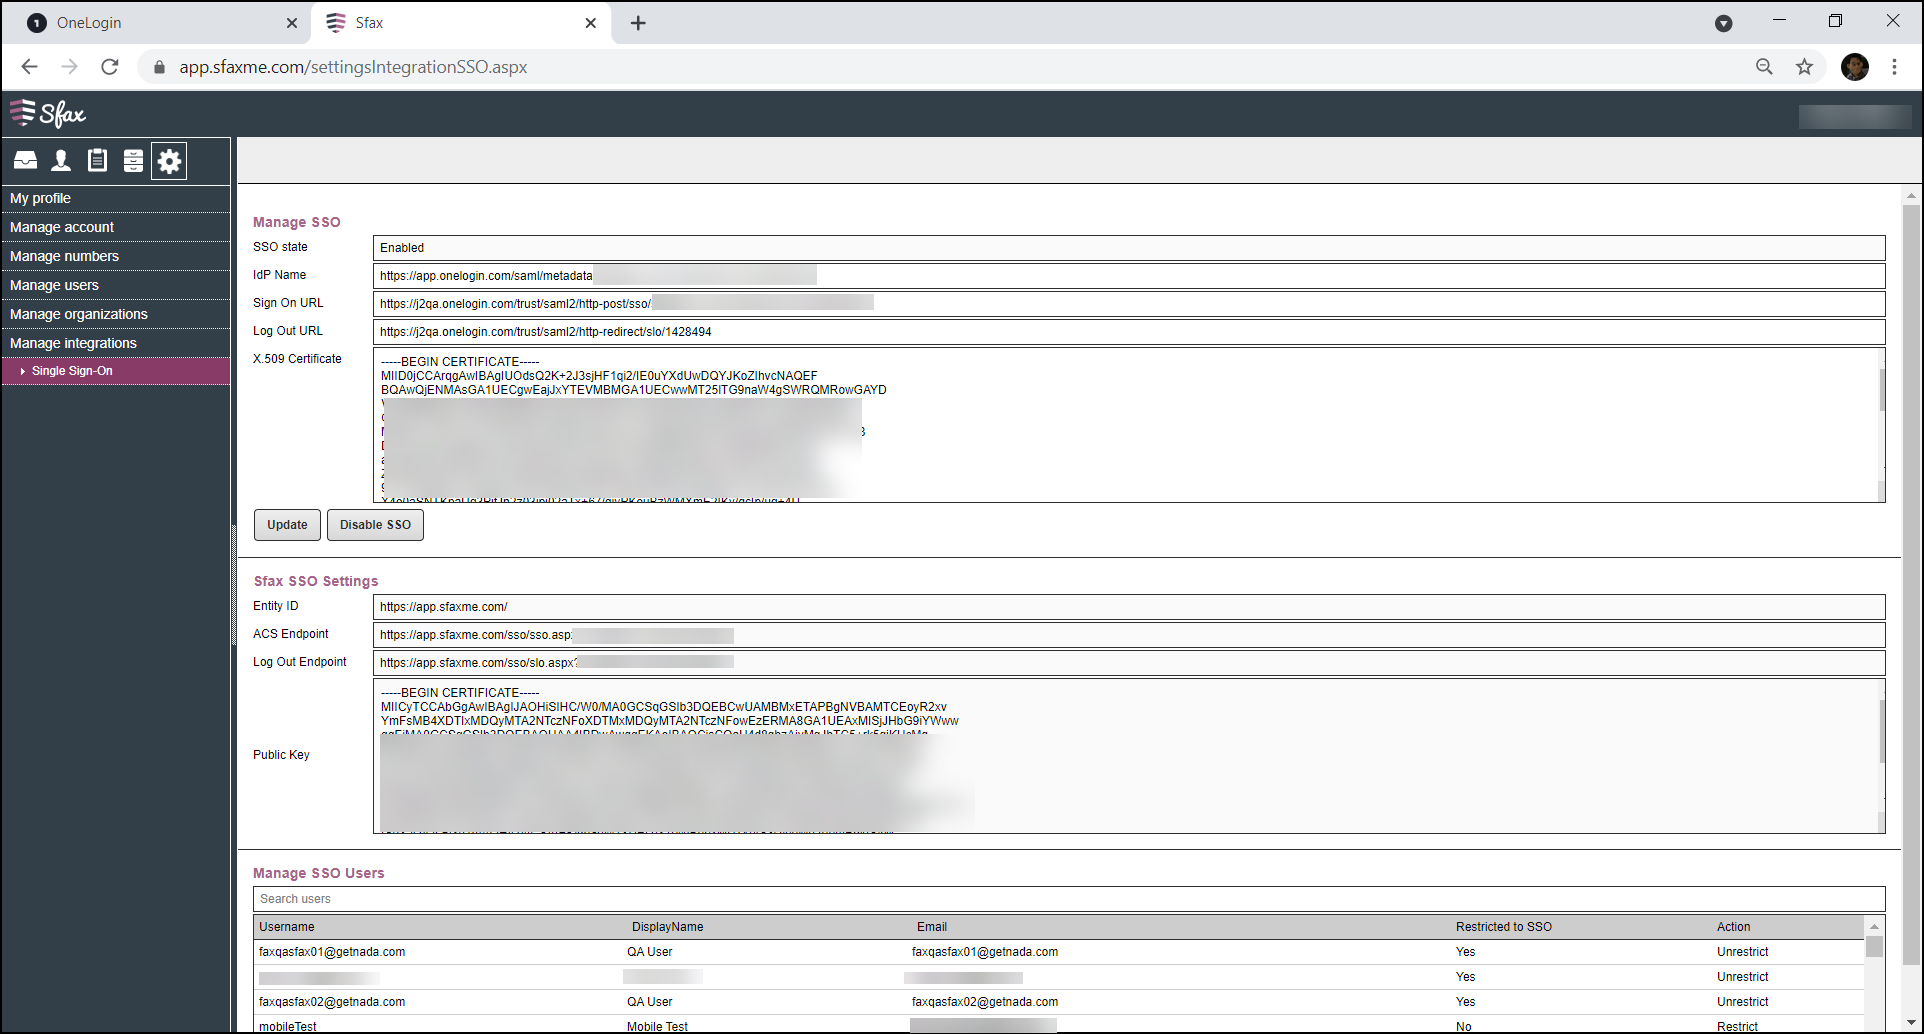The height and width of the screenshot is (1034, 1924).
Task: Click the Search users field
Action: click(1069, 899)
